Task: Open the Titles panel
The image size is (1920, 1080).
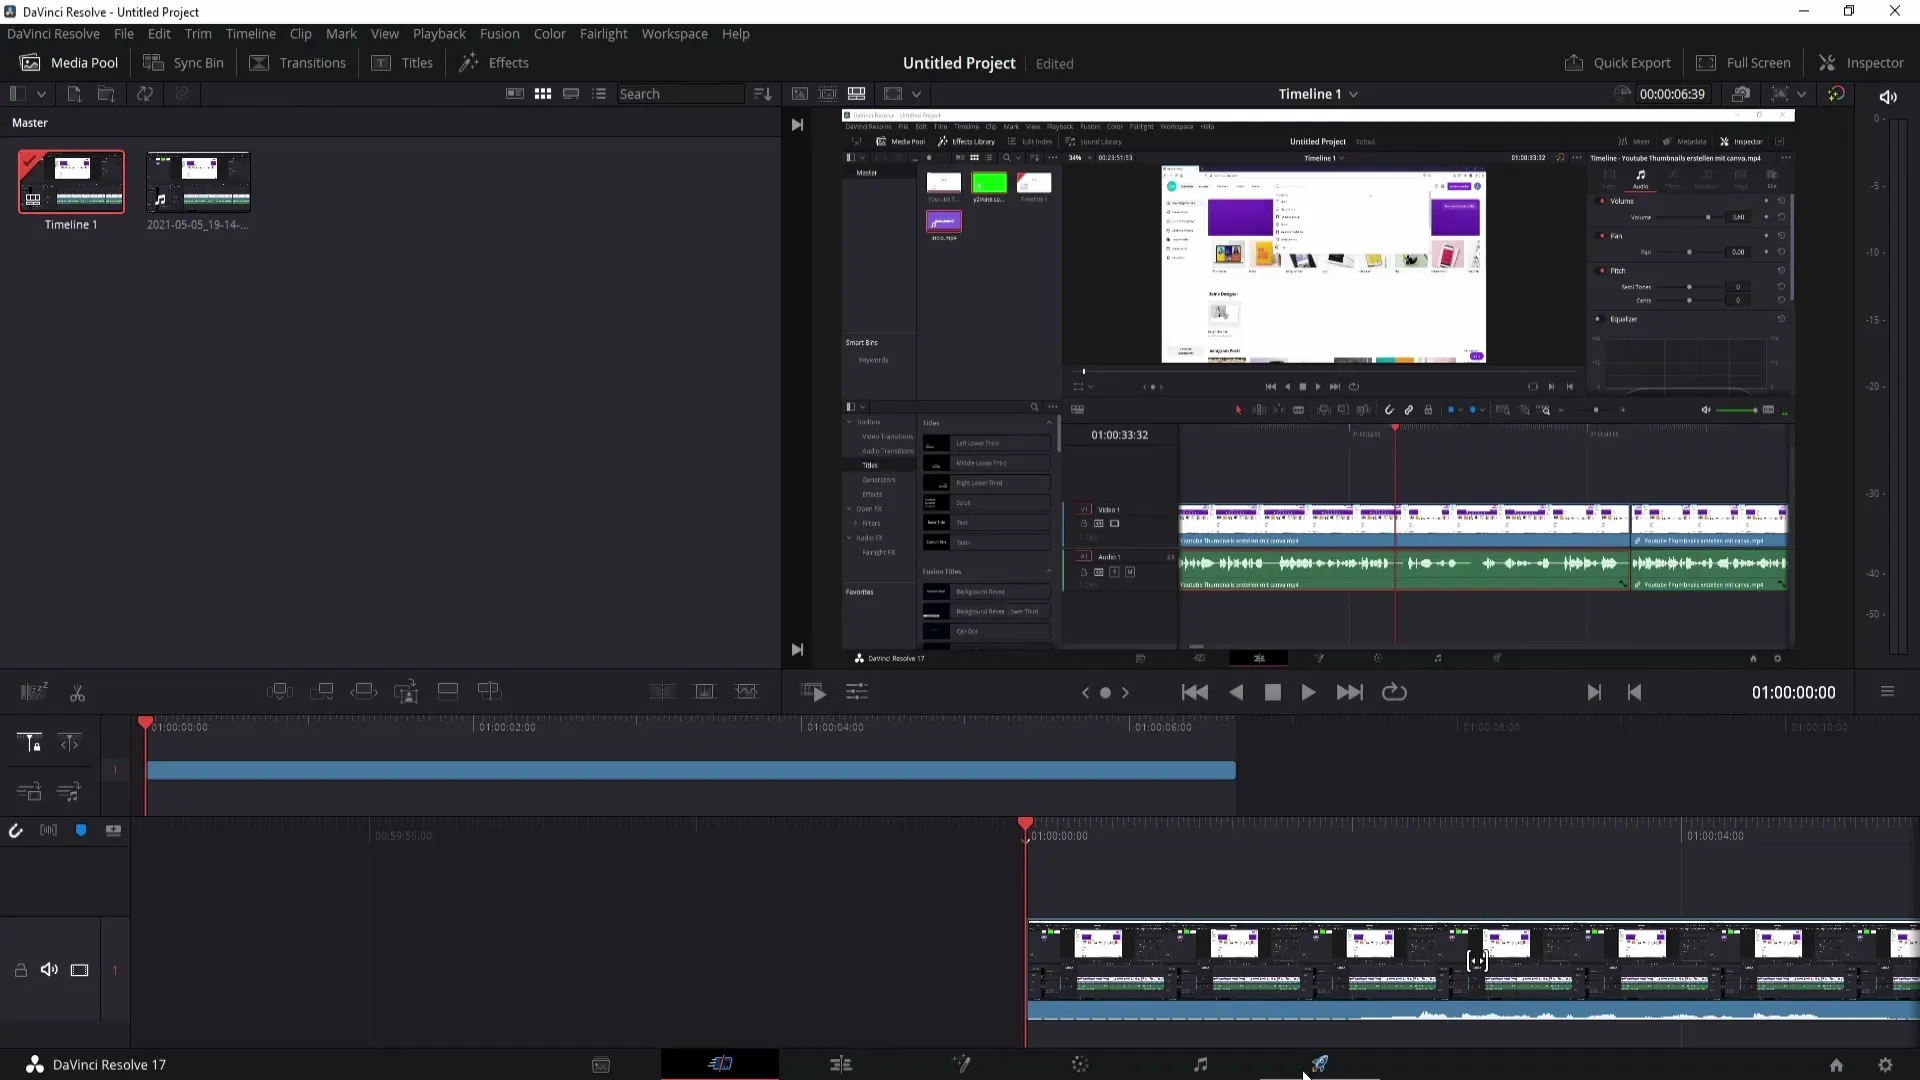Action: click(x=402, y=63)
